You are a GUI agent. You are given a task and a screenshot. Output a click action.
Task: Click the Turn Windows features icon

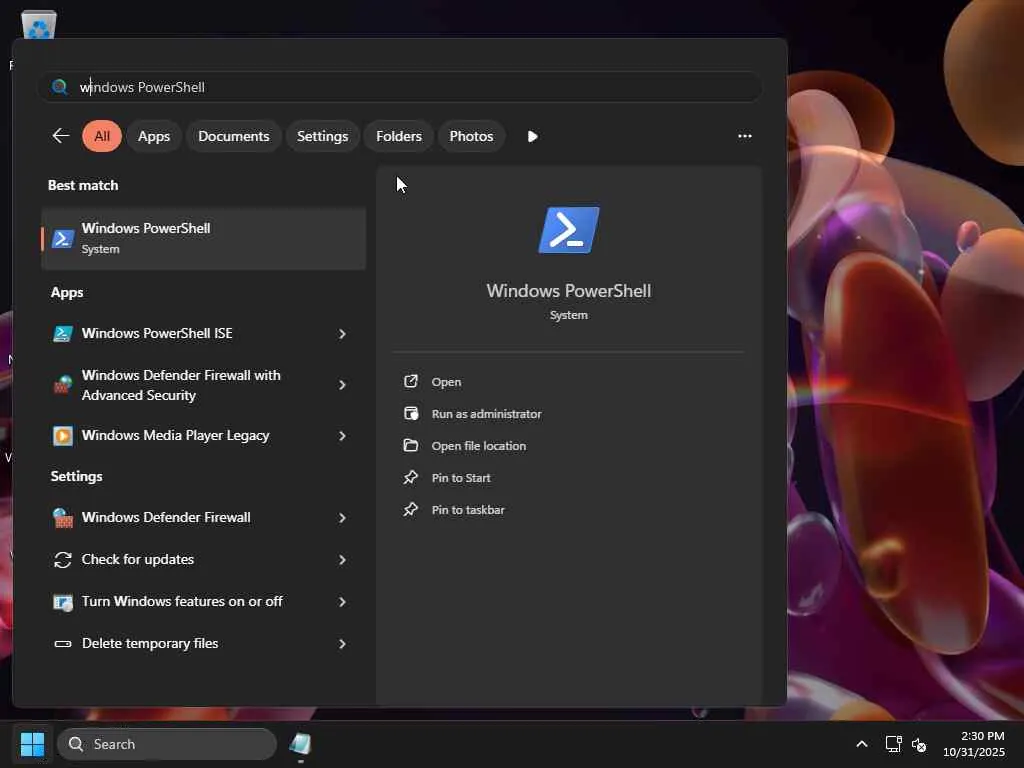point(63,602)
